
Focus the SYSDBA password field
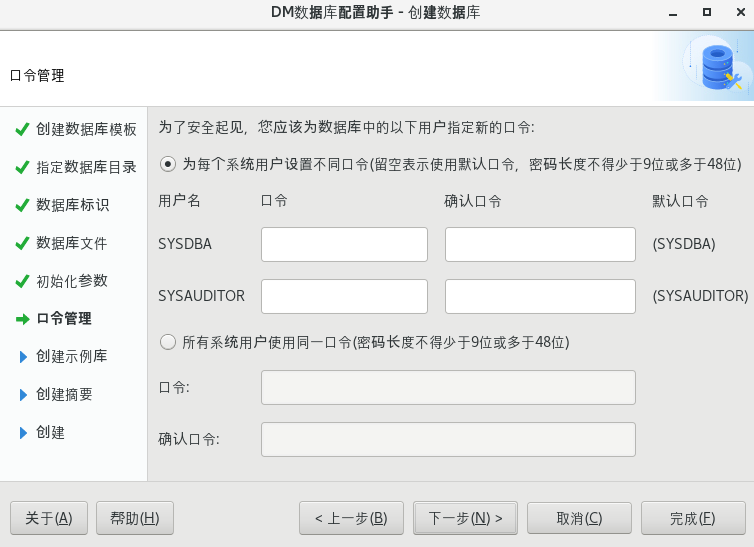[344, 244]
